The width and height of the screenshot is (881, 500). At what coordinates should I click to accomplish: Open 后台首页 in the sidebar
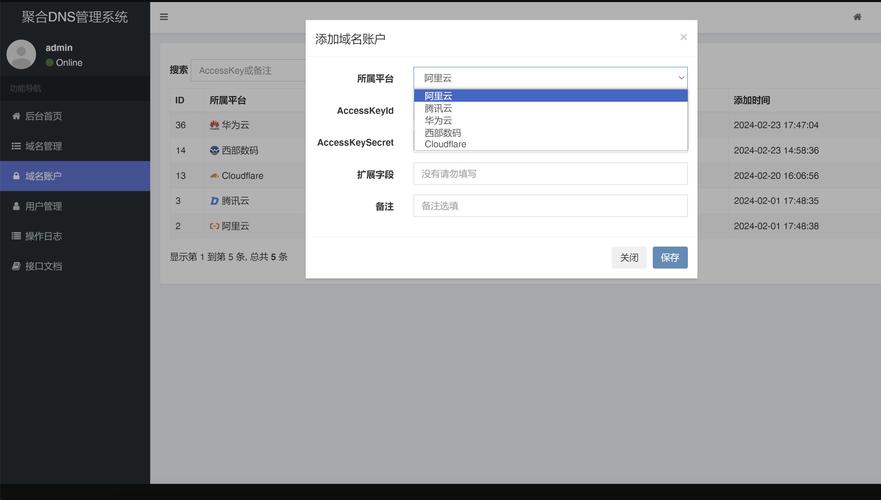(43, 116)
